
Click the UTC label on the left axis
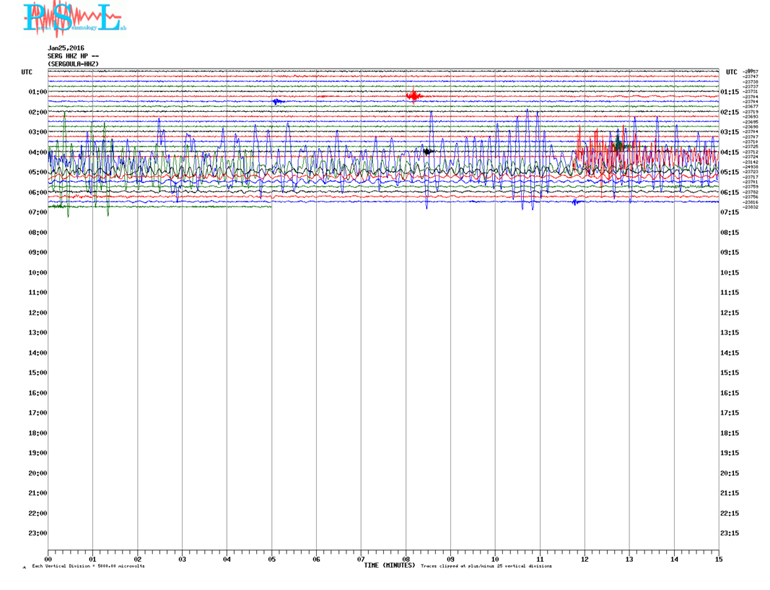[27, 72]
